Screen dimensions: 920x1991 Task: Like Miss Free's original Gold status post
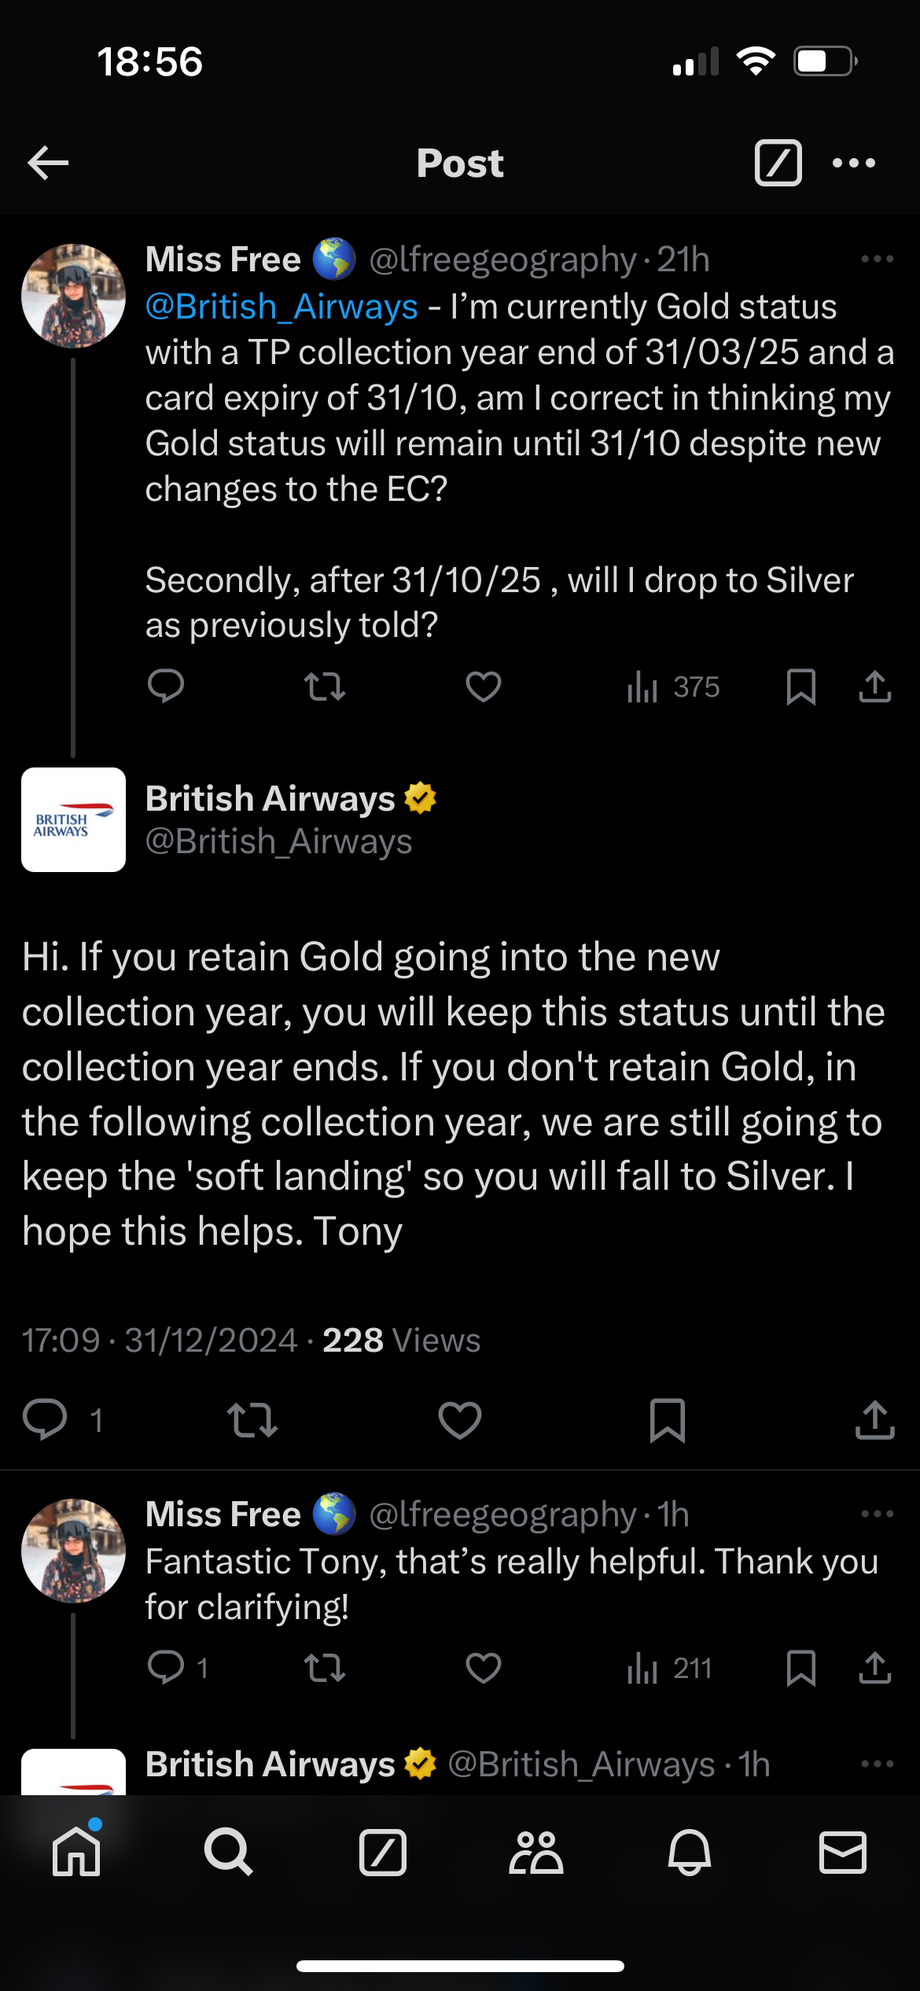point(483,687)
